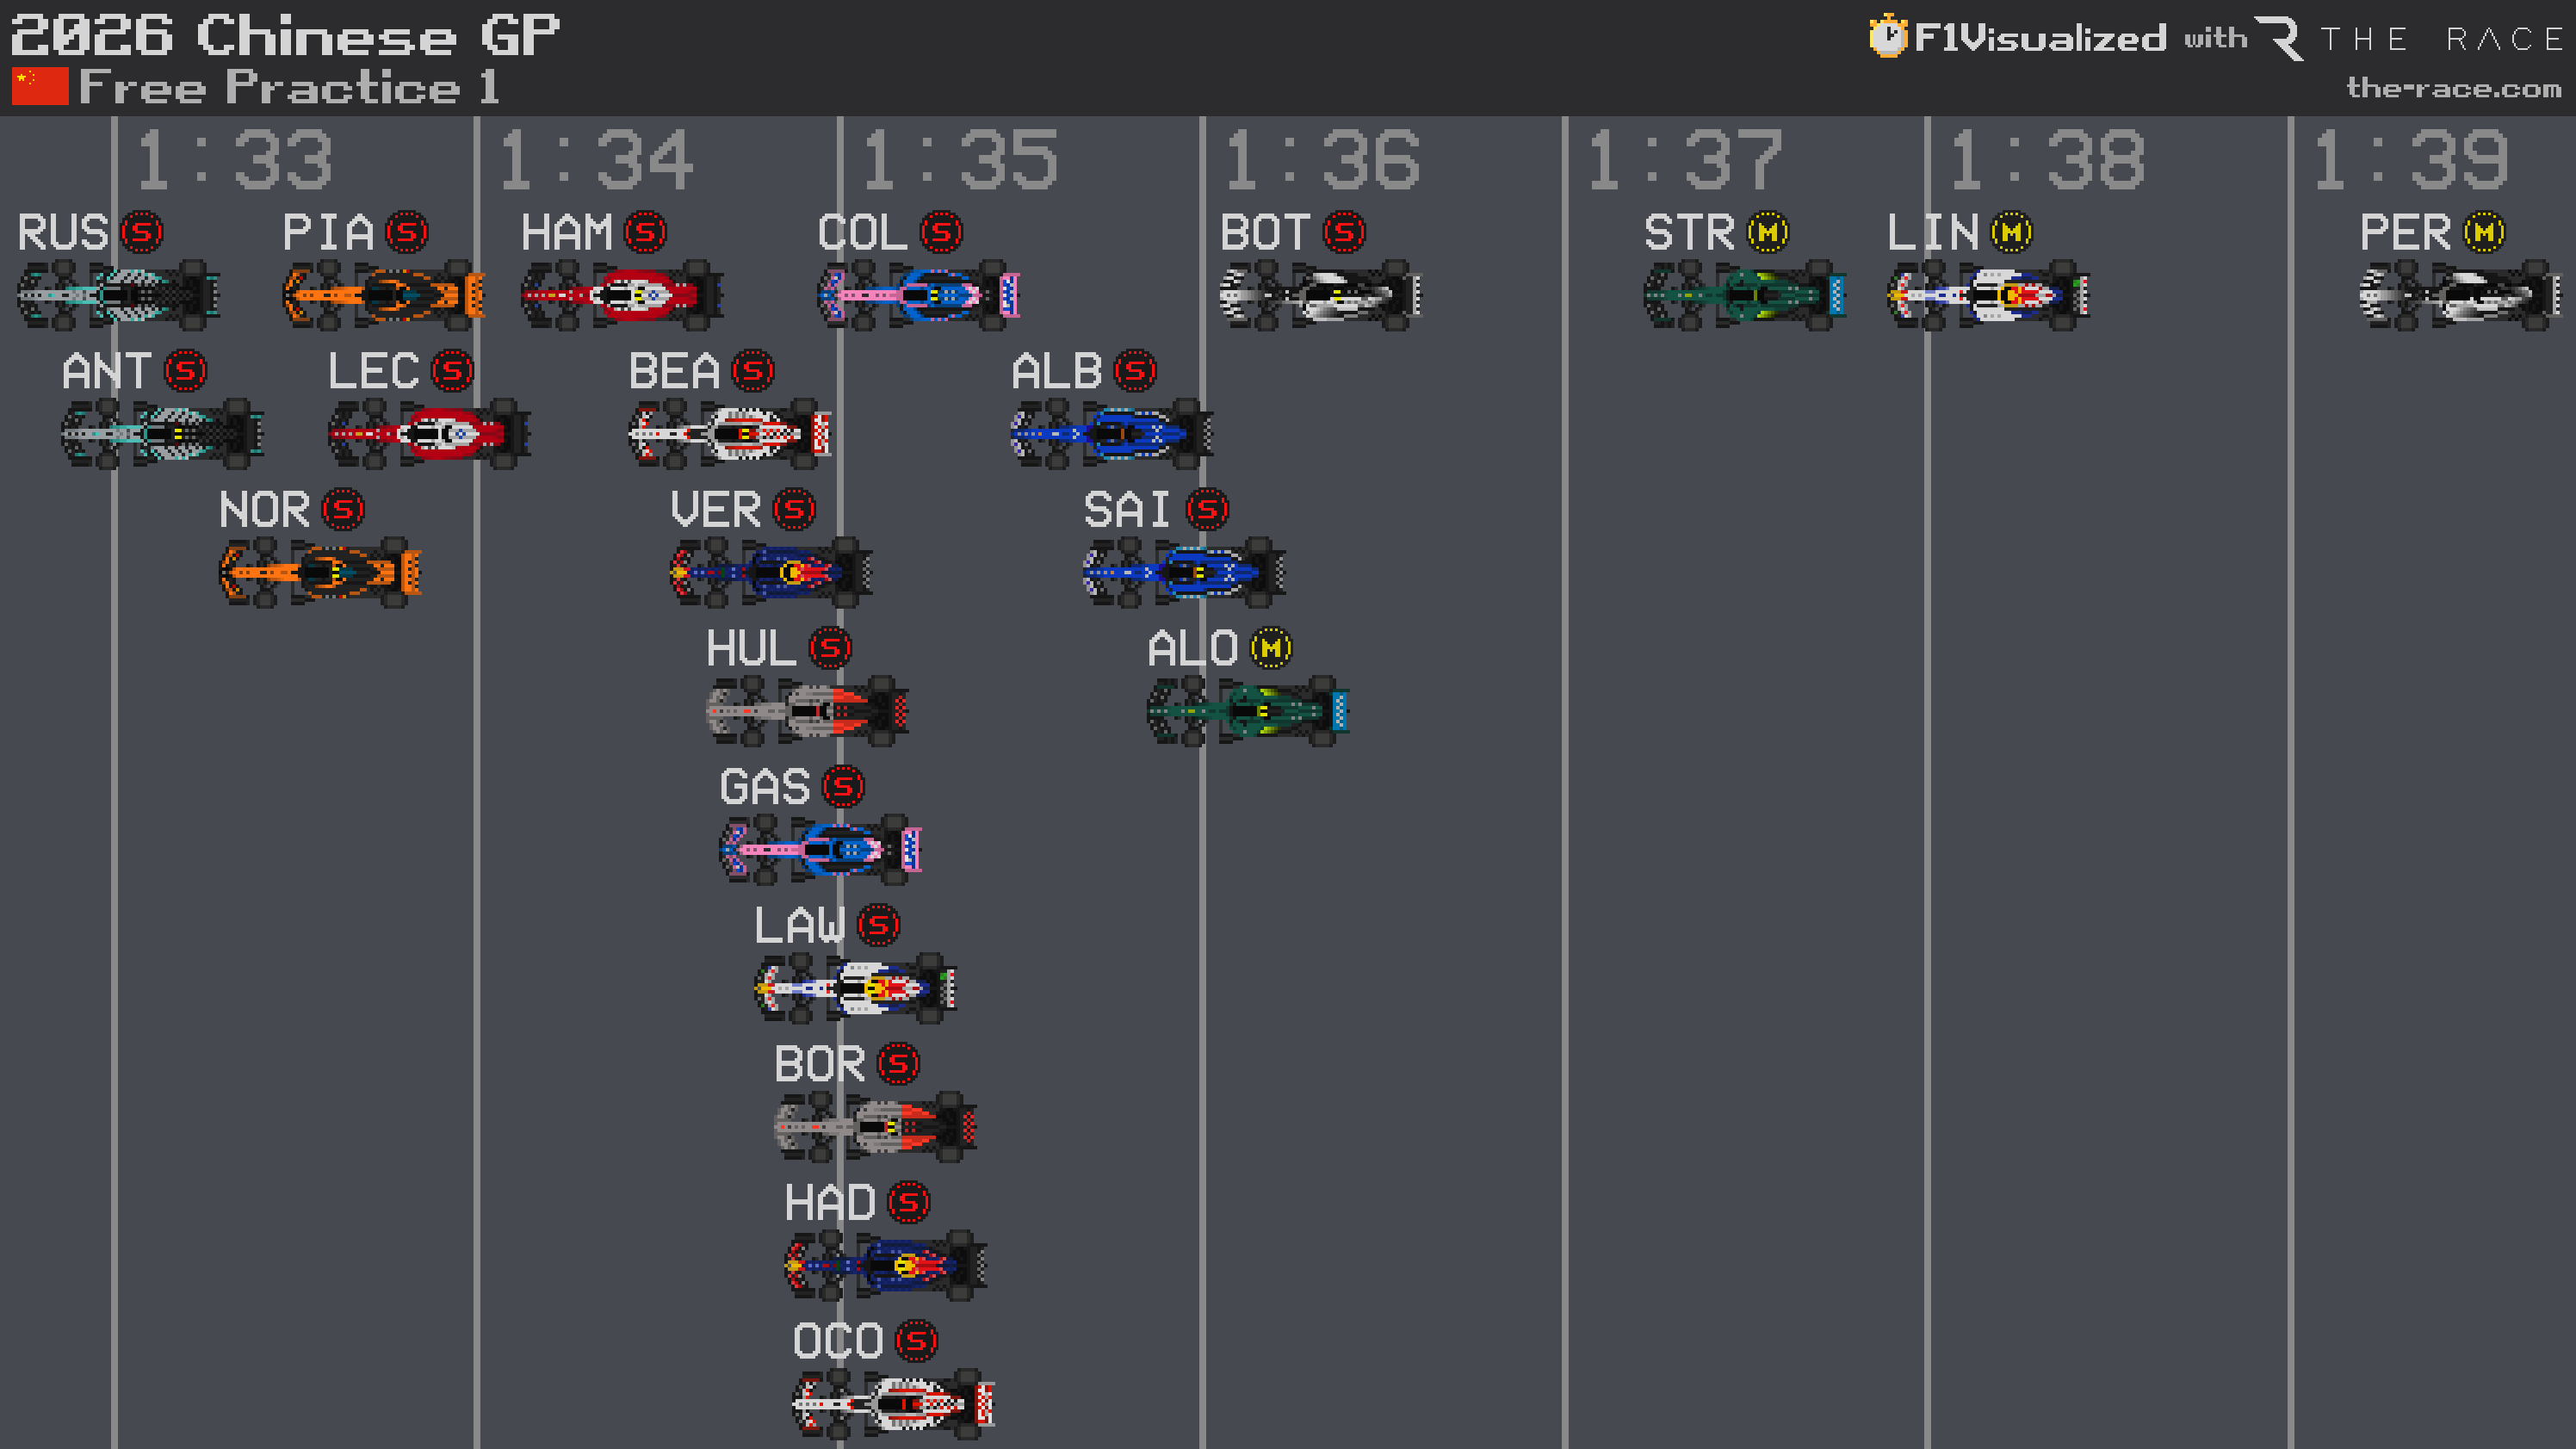2576x1449 pixels.
Task: Click the Chinese flag icon
Action: (40, 86)
